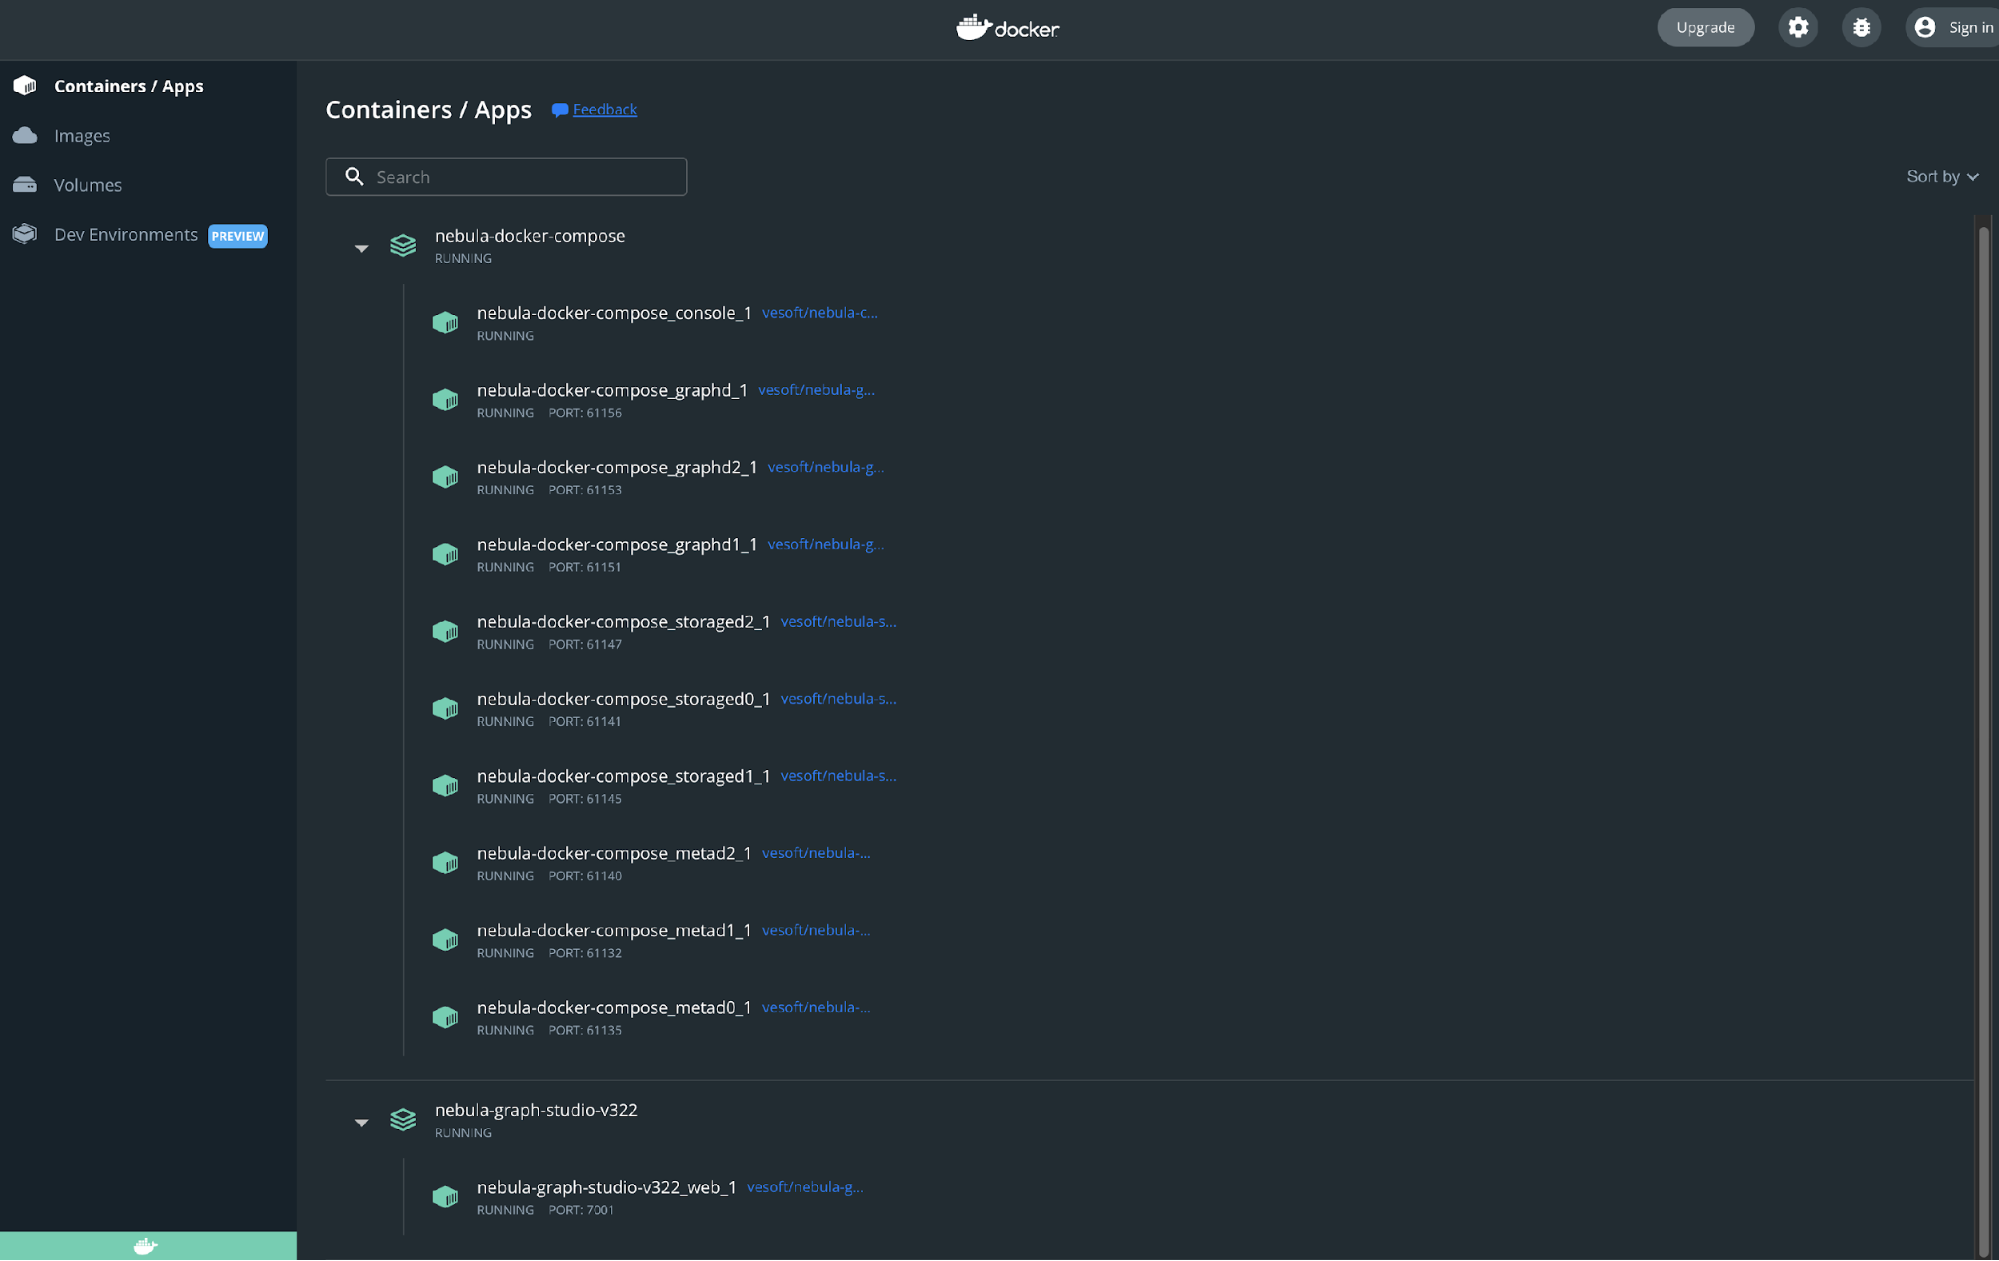
Task: Click the nebula-graph-studio-v322 stack icon
Action: coord(403,1119)
